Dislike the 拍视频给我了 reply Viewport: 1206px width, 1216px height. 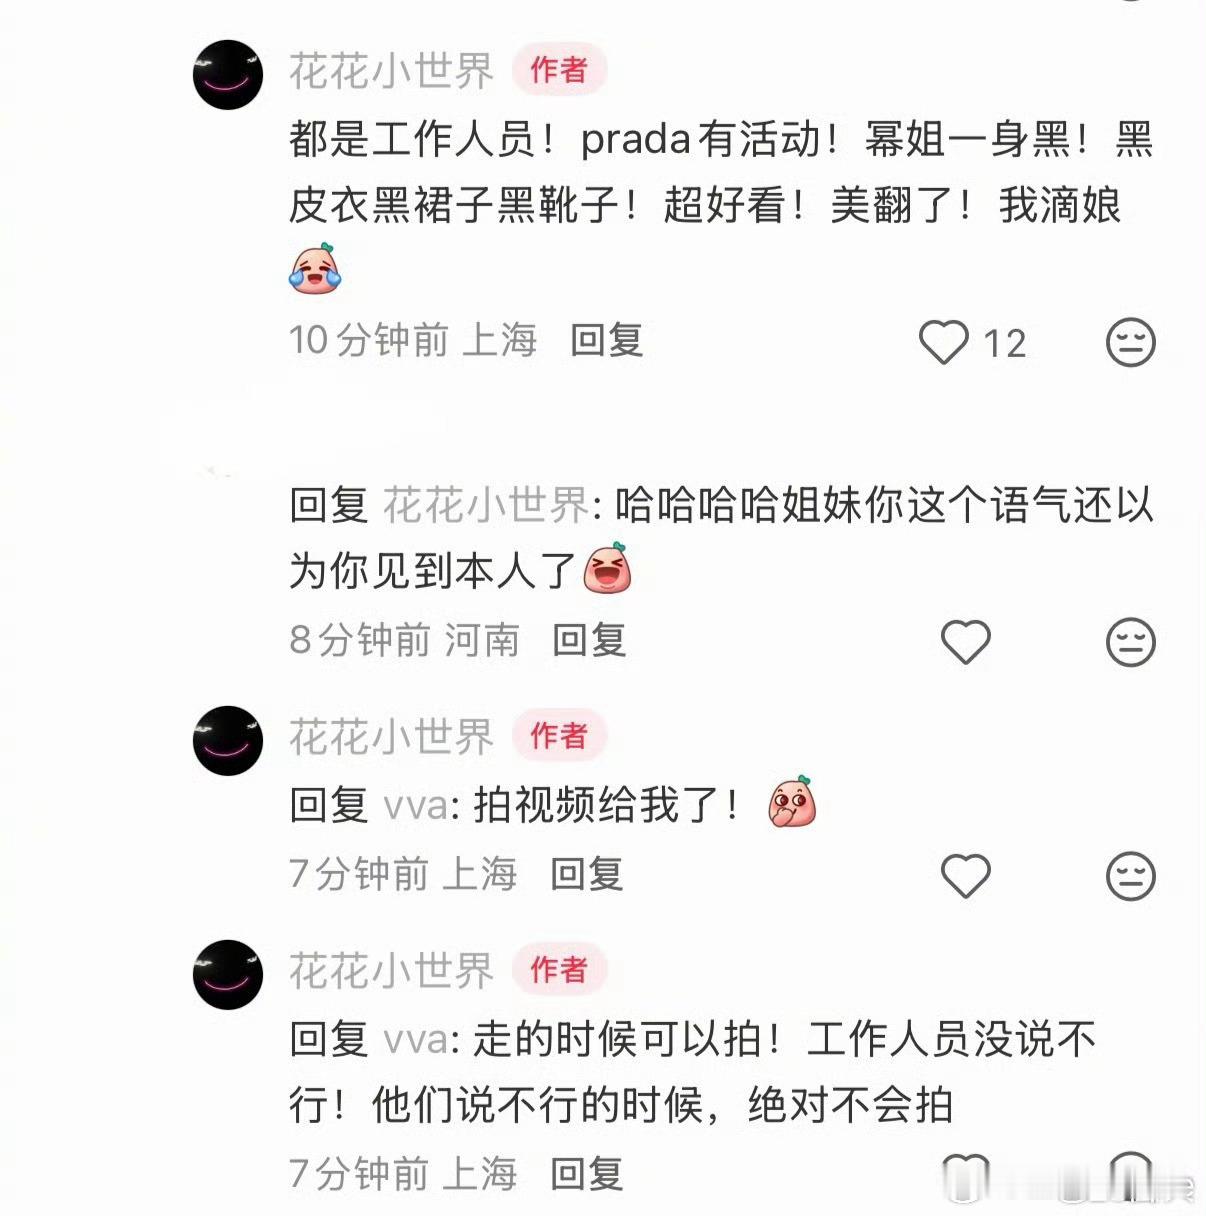tap(1131, 875)
